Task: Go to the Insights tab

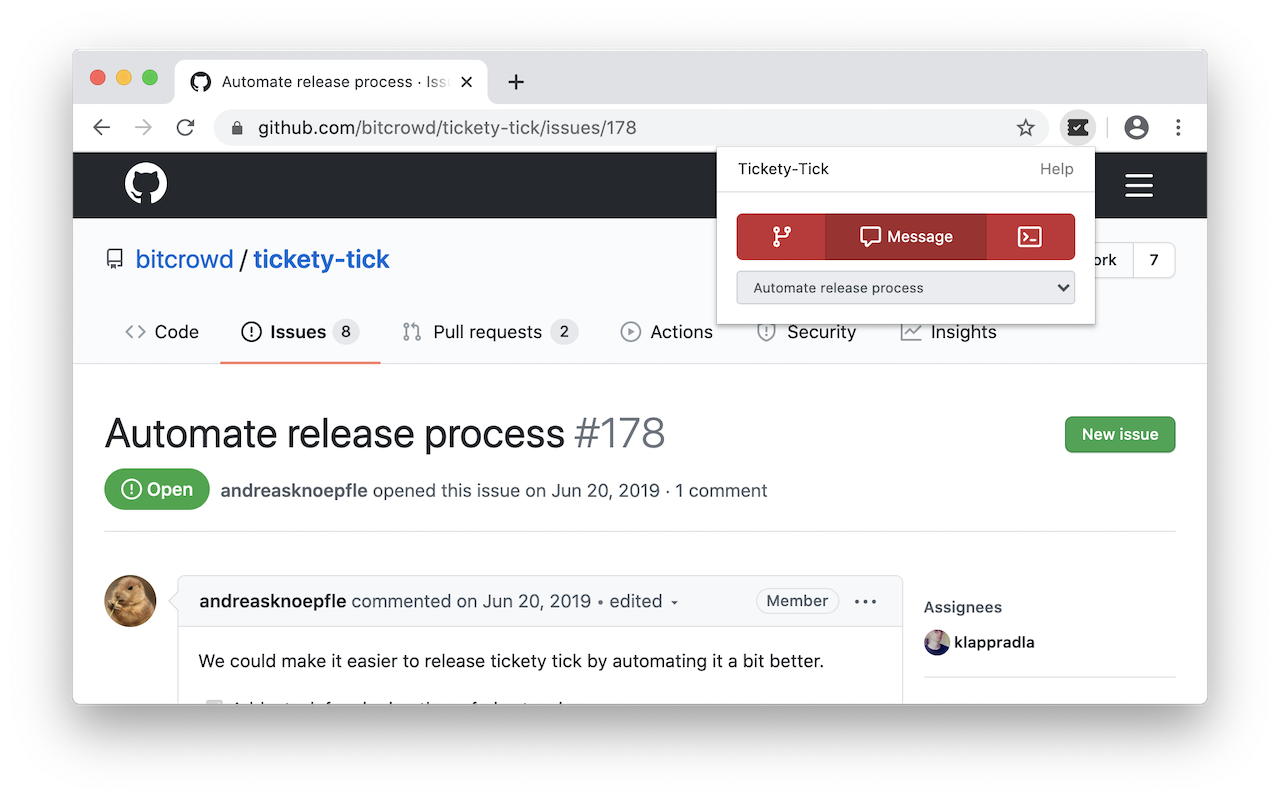Action: pyautogui.click(x=949, y=332)
